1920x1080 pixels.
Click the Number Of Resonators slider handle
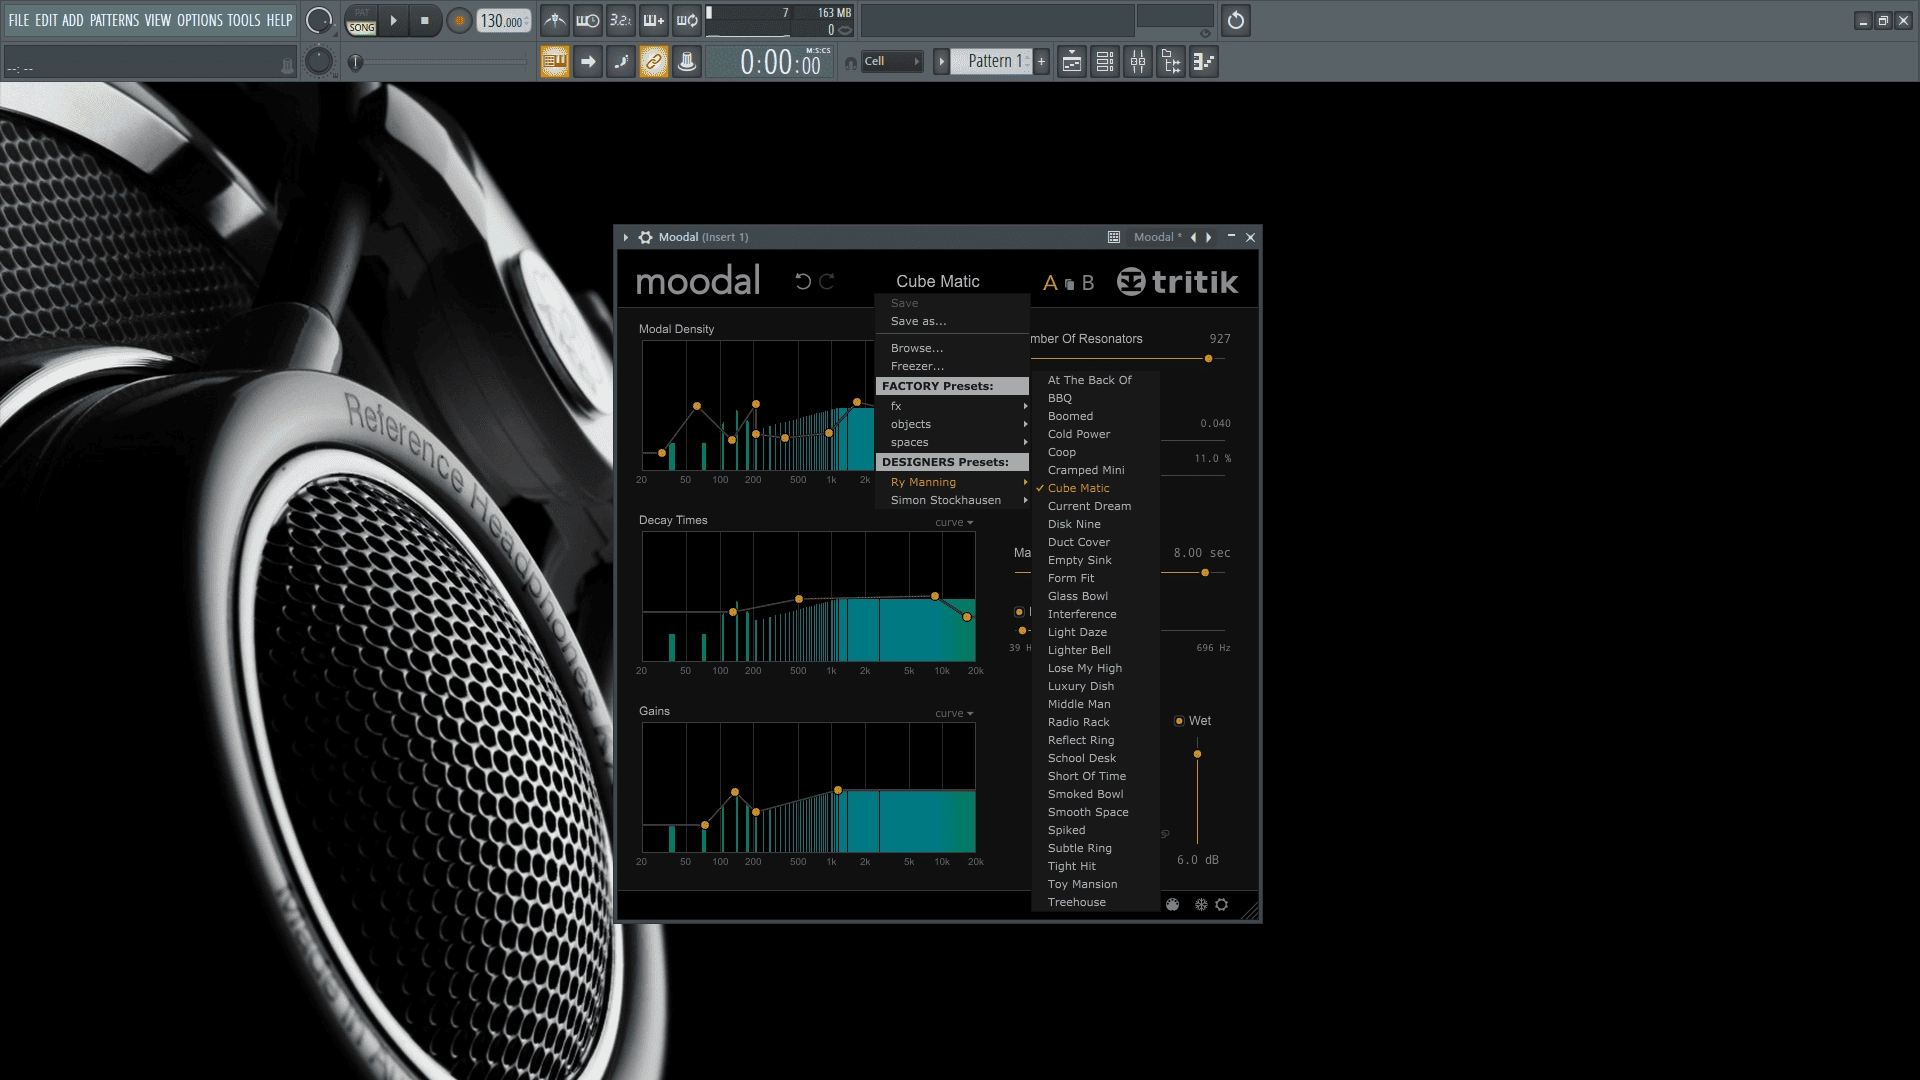(x=1208, y=358)
